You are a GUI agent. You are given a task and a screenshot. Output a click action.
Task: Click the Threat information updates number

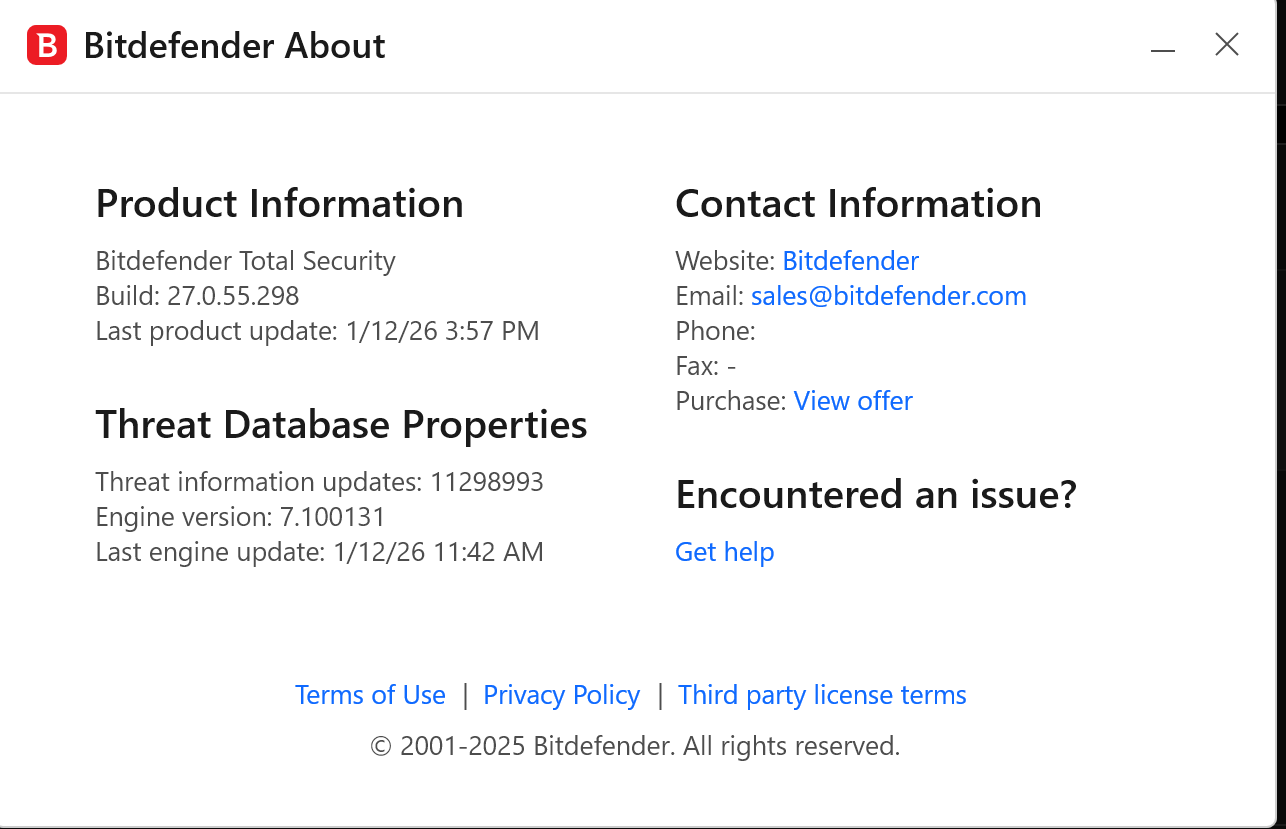coord(487,482)
